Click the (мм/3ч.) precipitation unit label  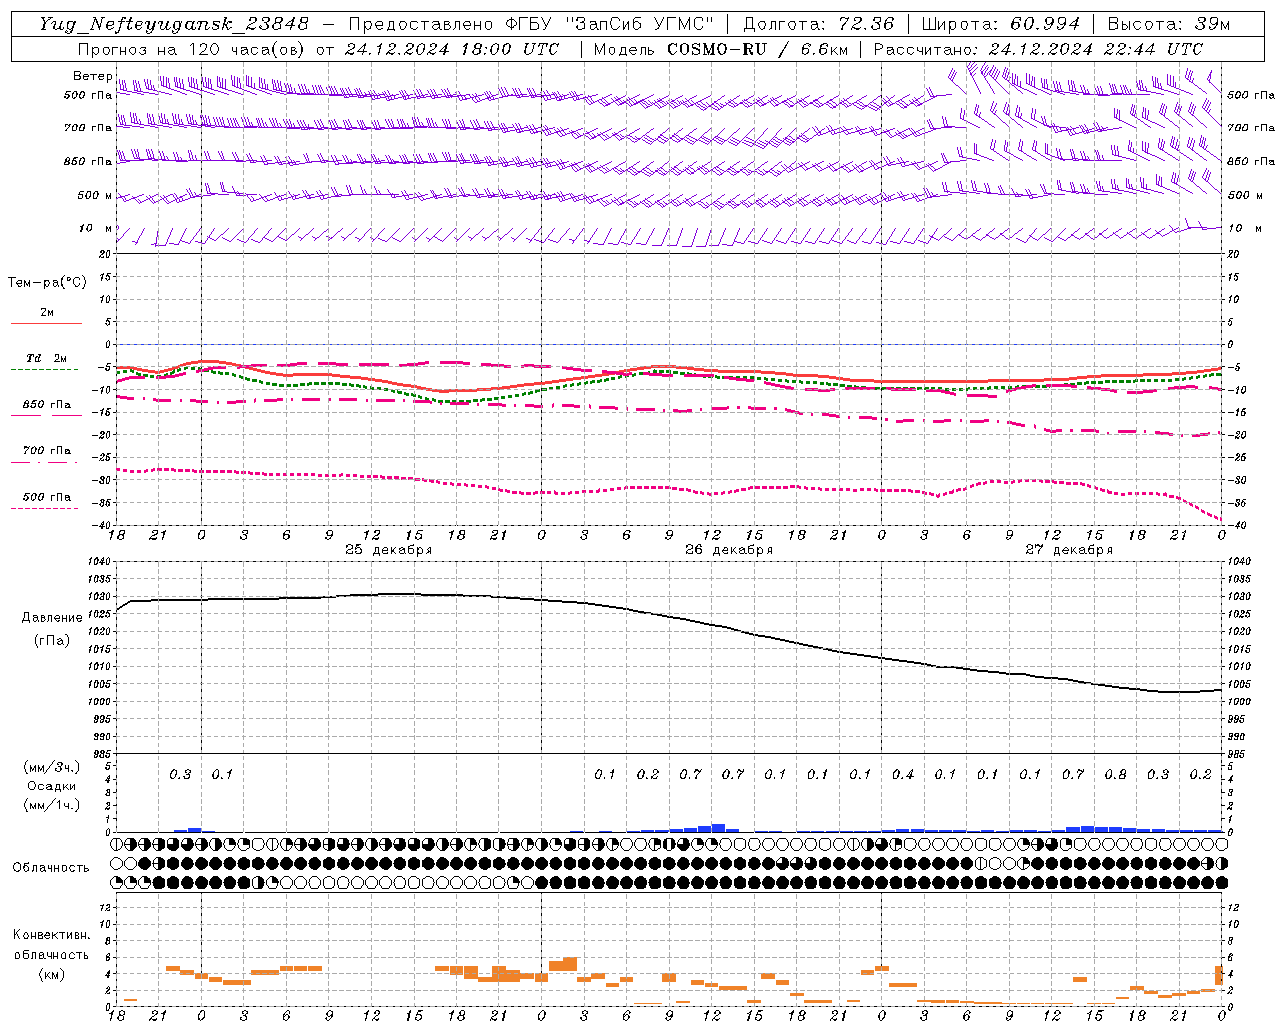52,768
